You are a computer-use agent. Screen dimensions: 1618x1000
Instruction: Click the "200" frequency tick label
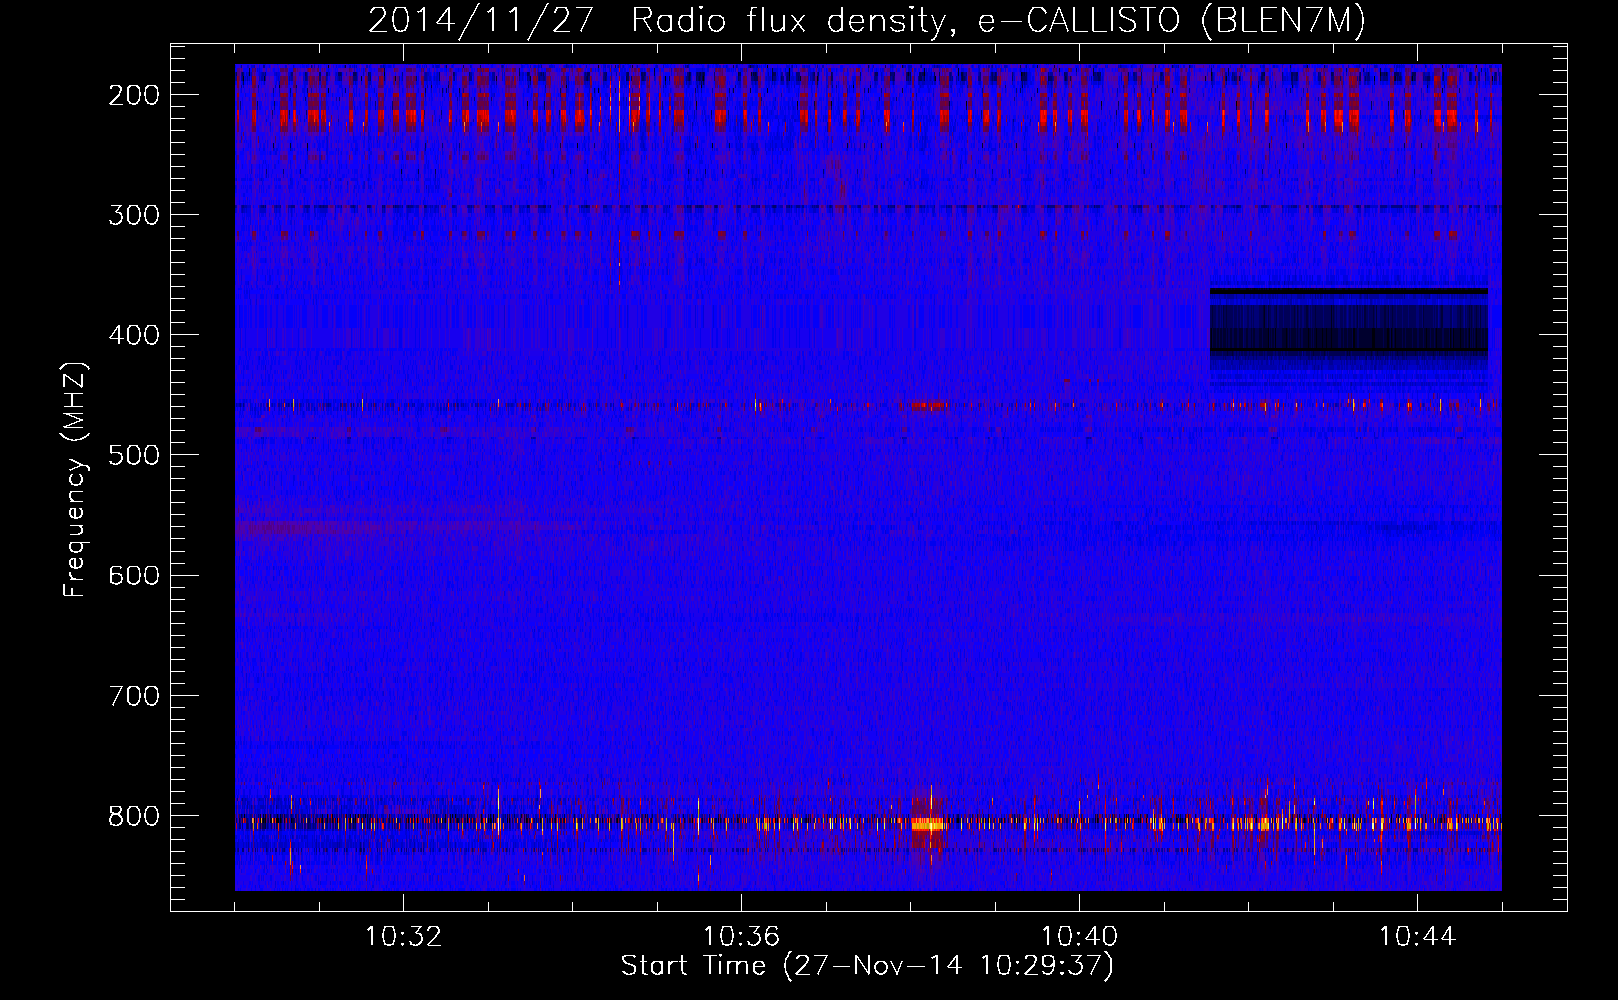(134, 95)
